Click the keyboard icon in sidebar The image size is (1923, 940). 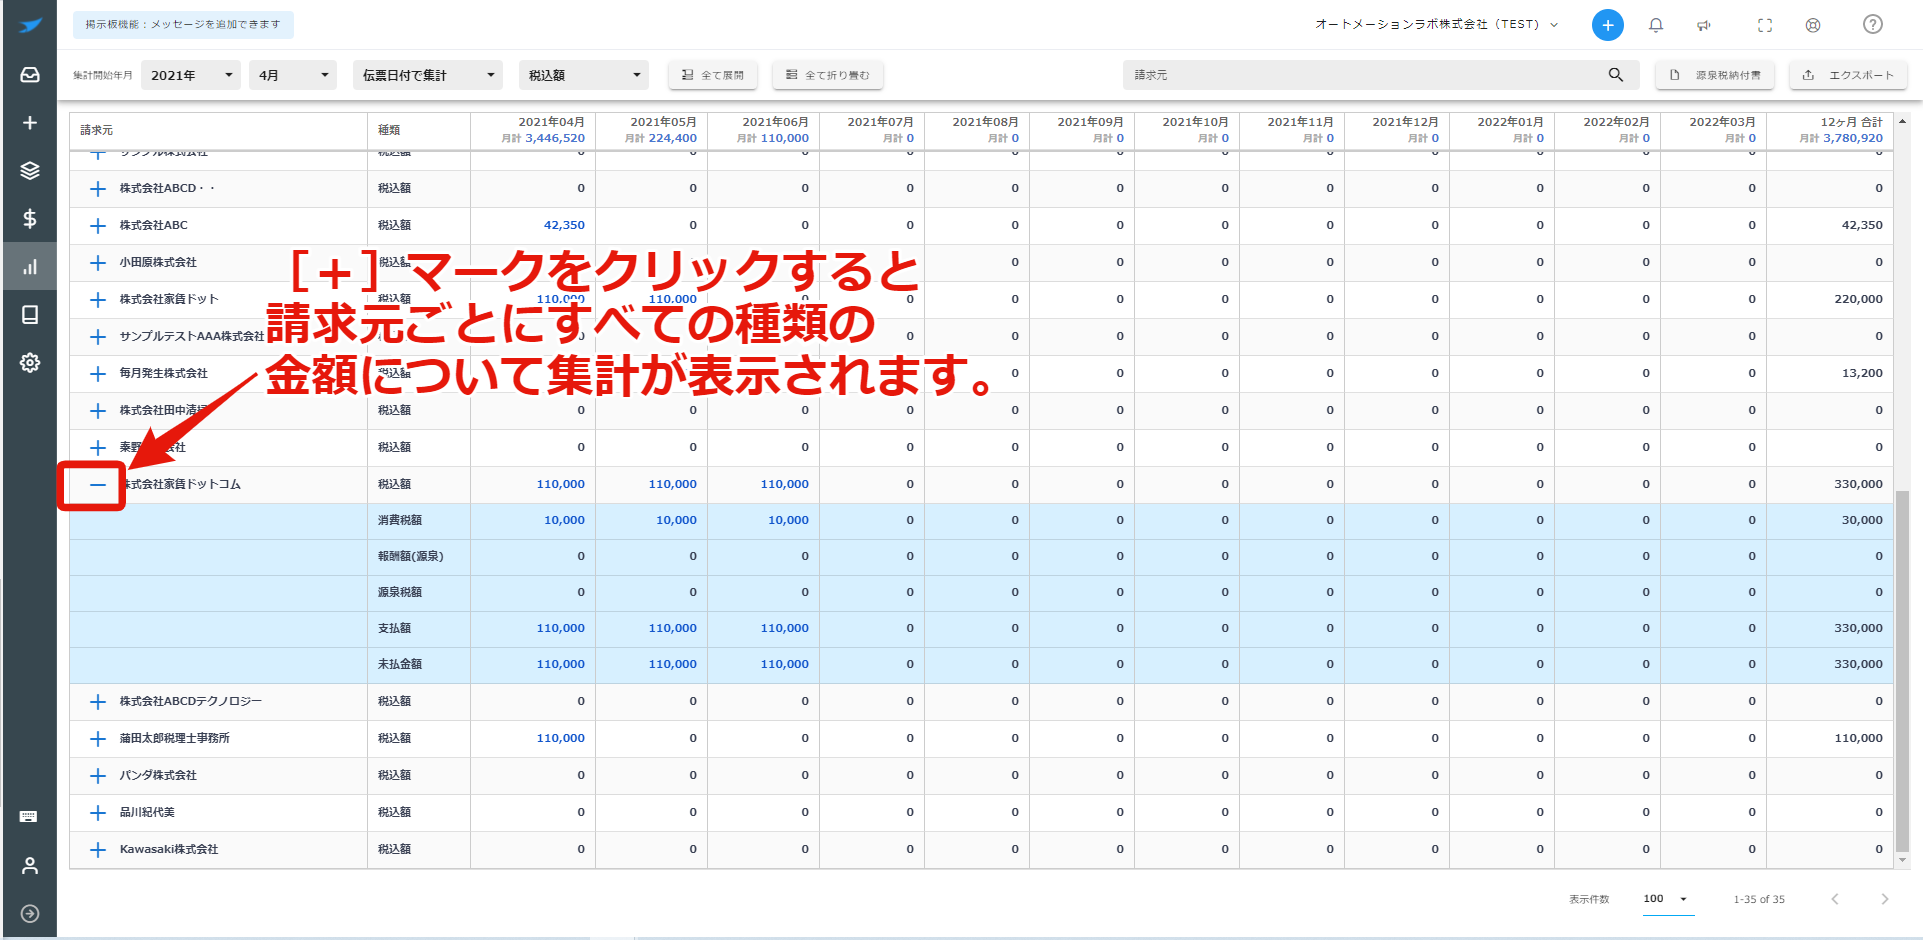[x=29, y=817]
